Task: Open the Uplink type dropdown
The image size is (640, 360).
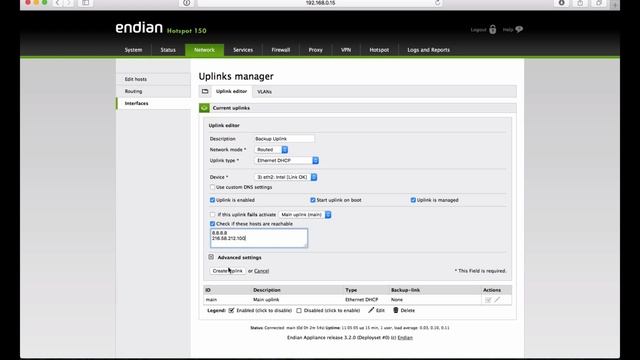Action: click(287, 160)
